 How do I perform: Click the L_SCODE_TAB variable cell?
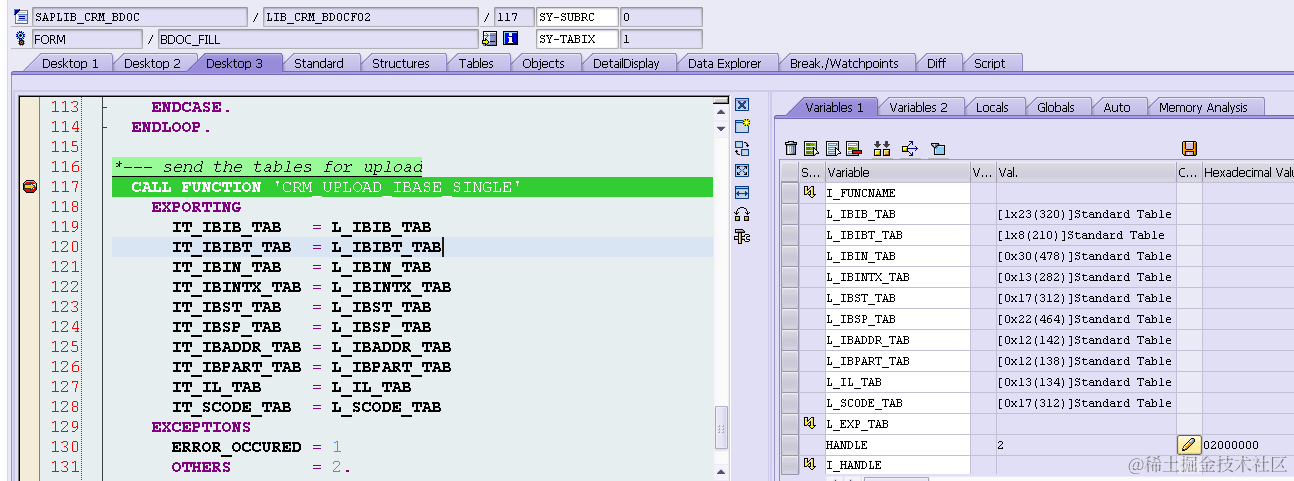pos(897,403)
